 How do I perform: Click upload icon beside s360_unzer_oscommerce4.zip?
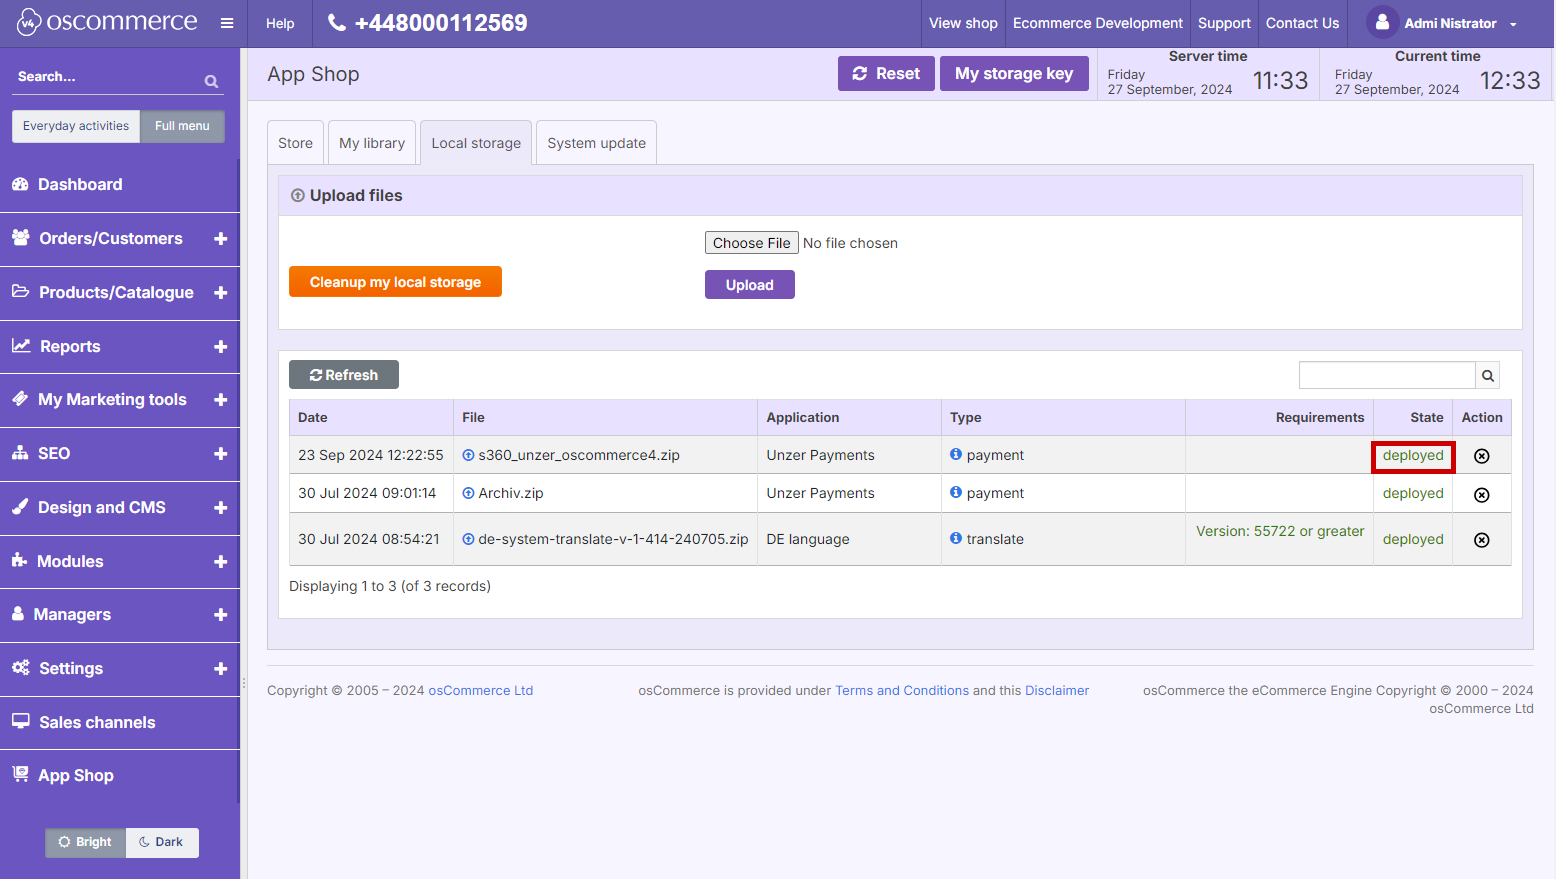(x=468, y=455)
